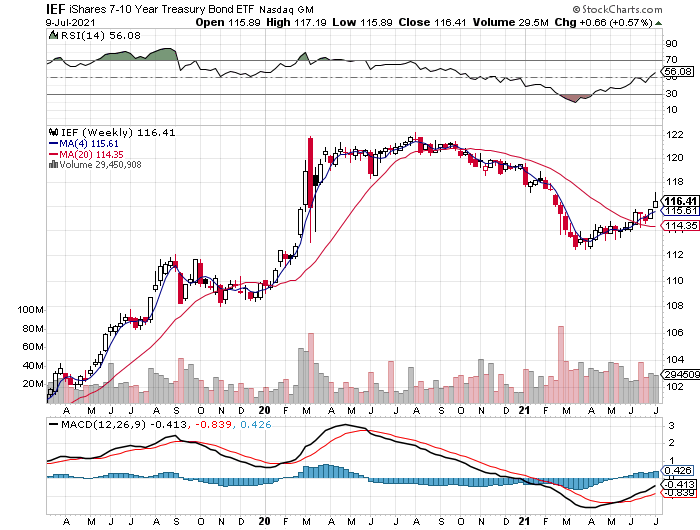The image size is (700, 530).
Task: Click the black -0.413 value in MACD legend
Action: click(x=169, y=425)
